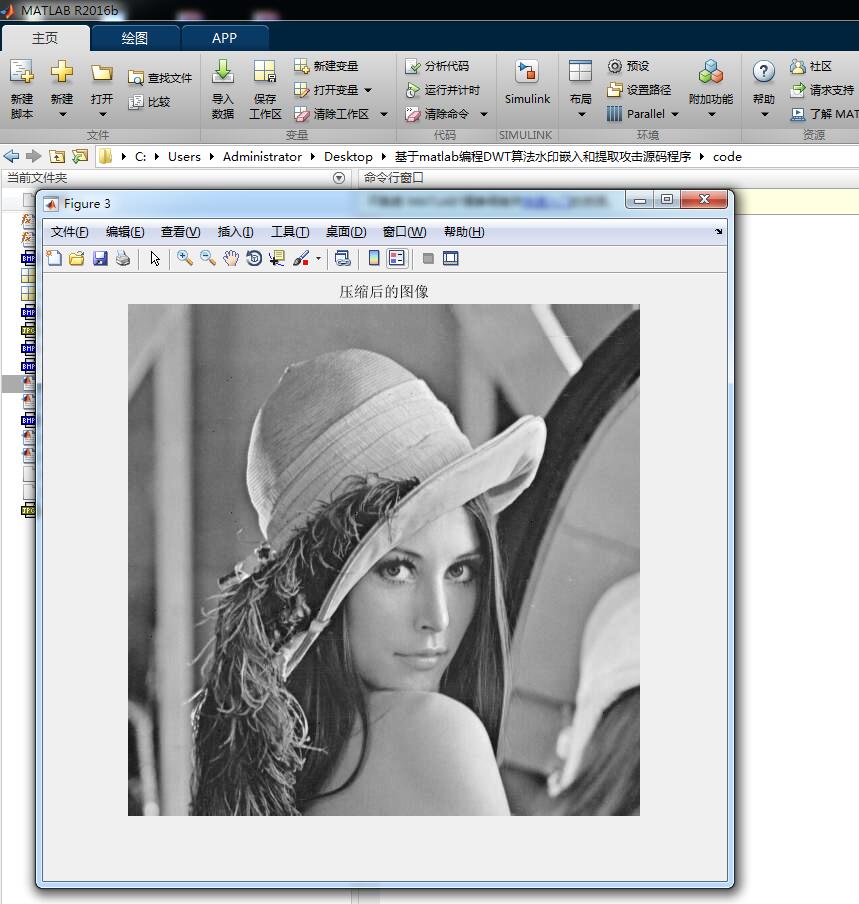The width and height of the screenshot is (859, 904).
Task: Click the 压缩后的图像 figure title
Action: [x=384, y=292]
